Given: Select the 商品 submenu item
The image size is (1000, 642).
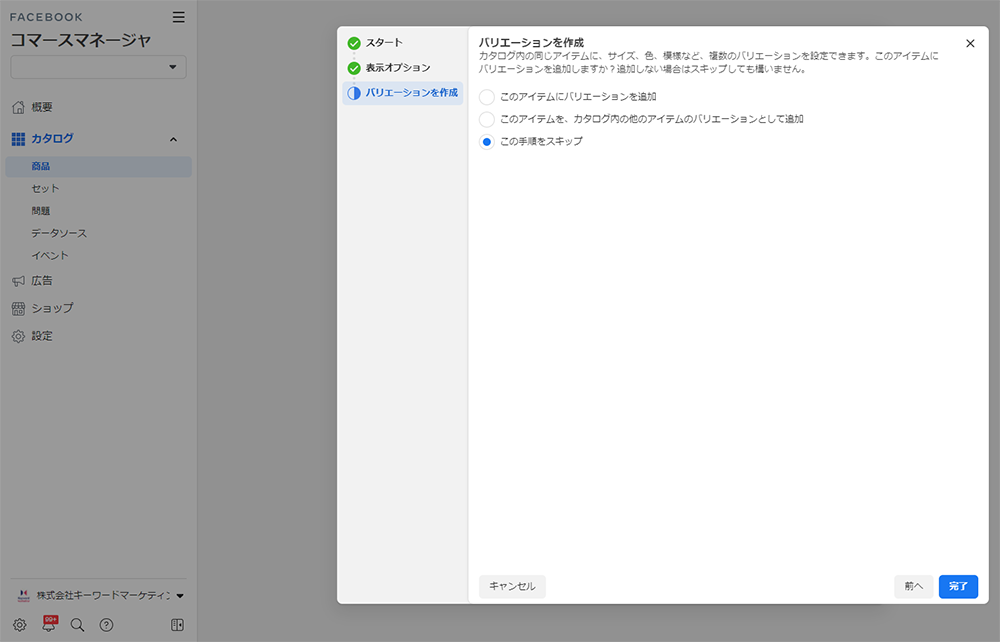Looking at the screenshot, I should pyautogui.click(x=98, y=166).
